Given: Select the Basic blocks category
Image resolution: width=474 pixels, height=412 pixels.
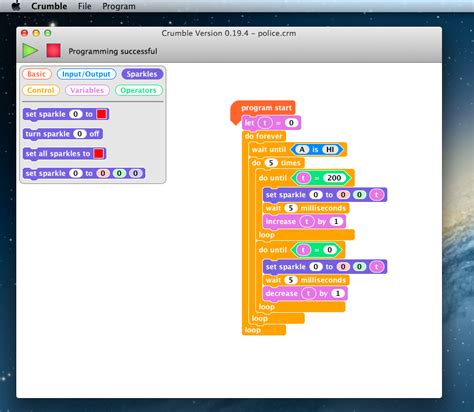Looking at the screenshot, I should [37, 74].
